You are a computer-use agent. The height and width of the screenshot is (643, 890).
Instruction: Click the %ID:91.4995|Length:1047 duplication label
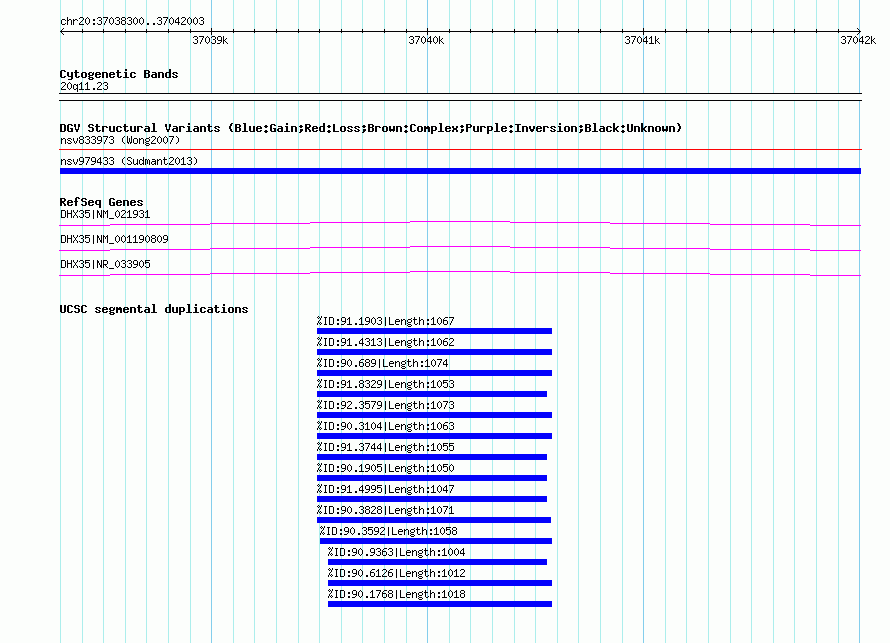[x=385, y=489]
